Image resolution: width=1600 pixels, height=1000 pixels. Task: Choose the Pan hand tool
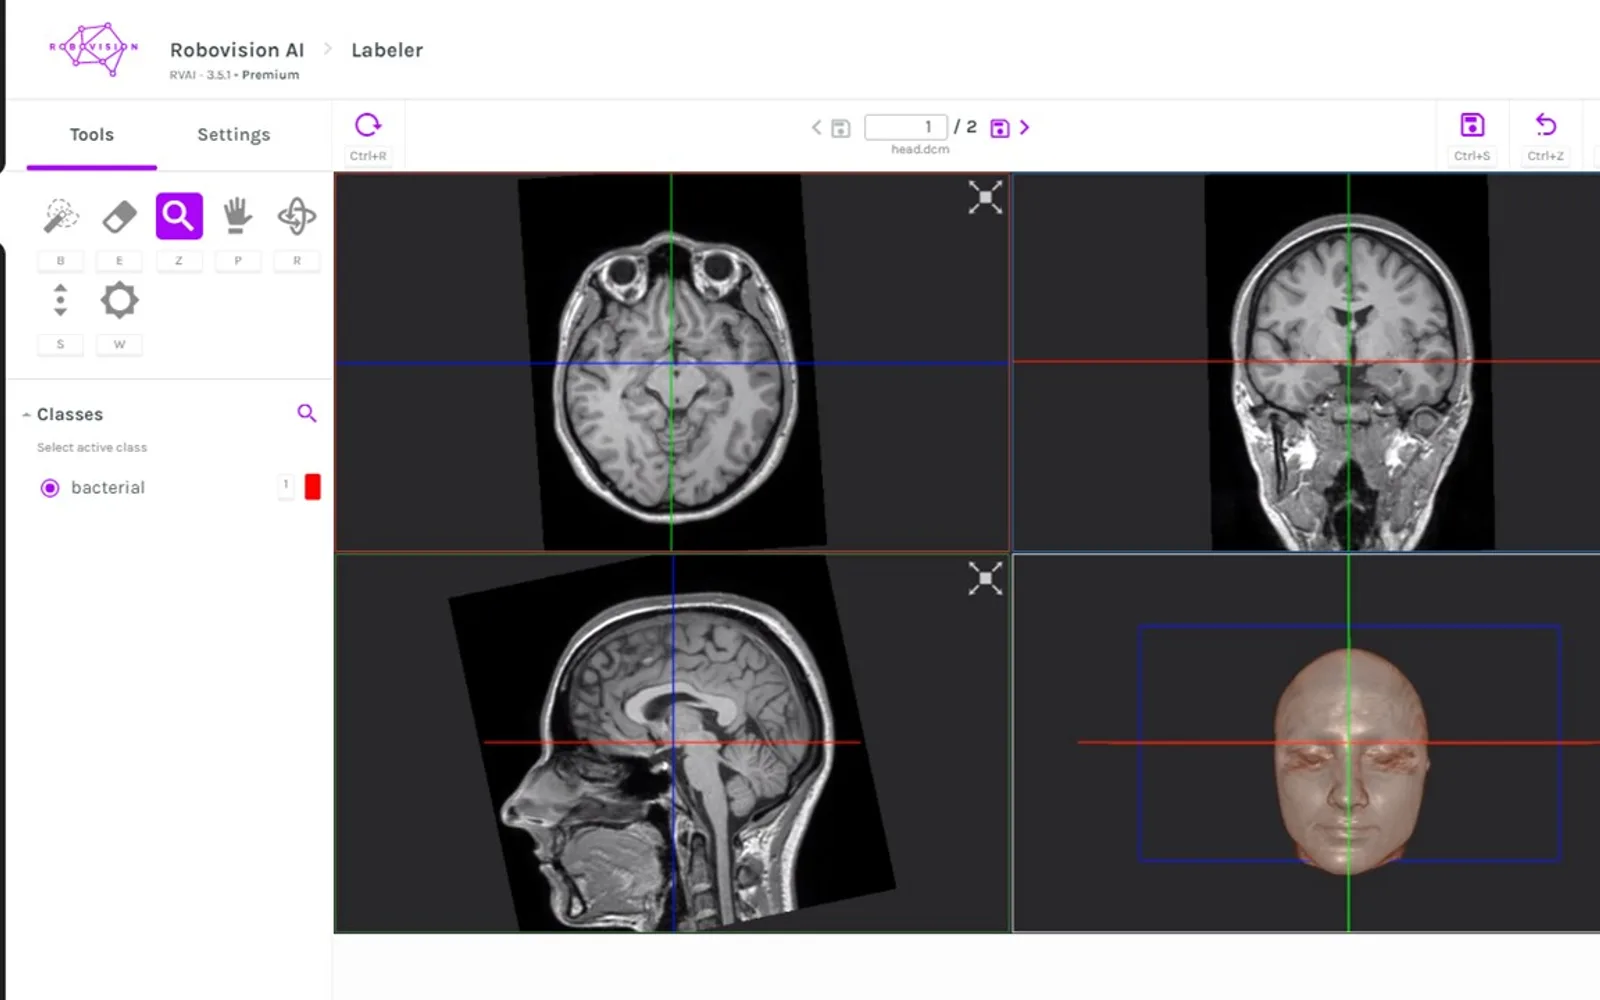237,216
